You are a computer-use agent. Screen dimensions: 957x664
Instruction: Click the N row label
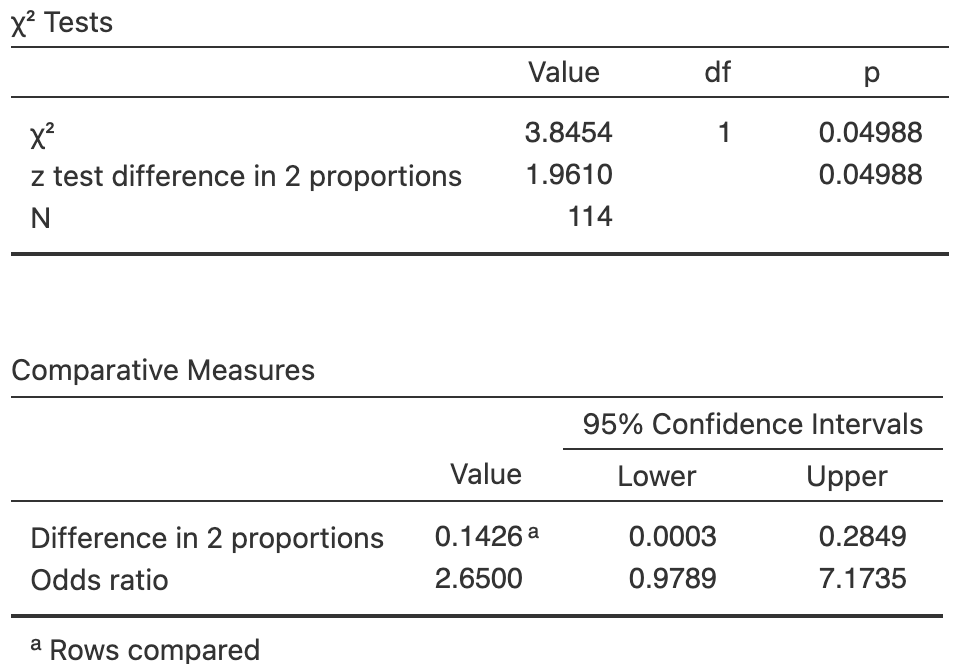point(40,218)
